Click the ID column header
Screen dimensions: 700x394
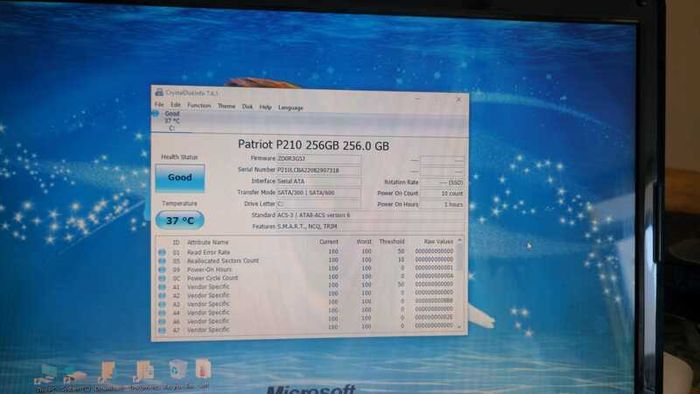(x=176, y=242)
